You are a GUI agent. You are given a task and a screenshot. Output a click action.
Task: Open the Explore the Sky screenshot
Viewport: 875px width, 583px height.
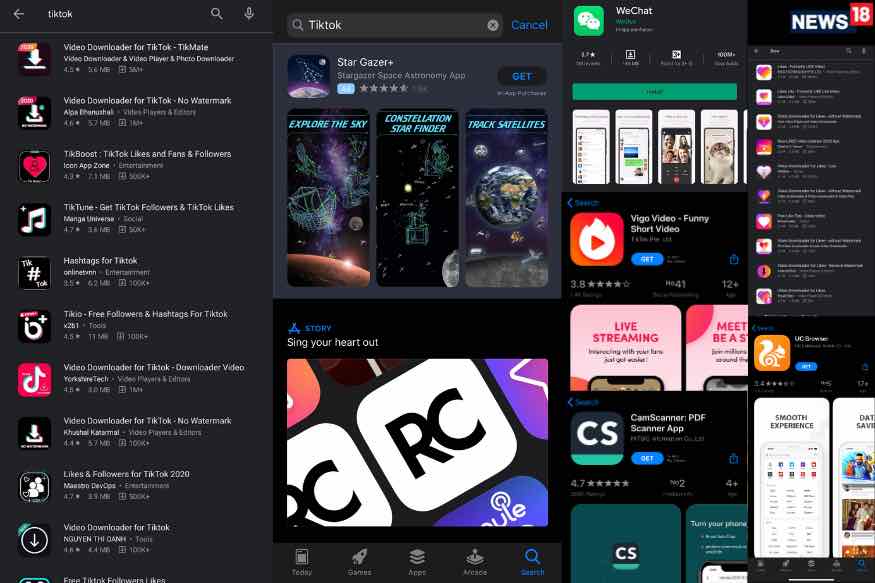point(328,198)
